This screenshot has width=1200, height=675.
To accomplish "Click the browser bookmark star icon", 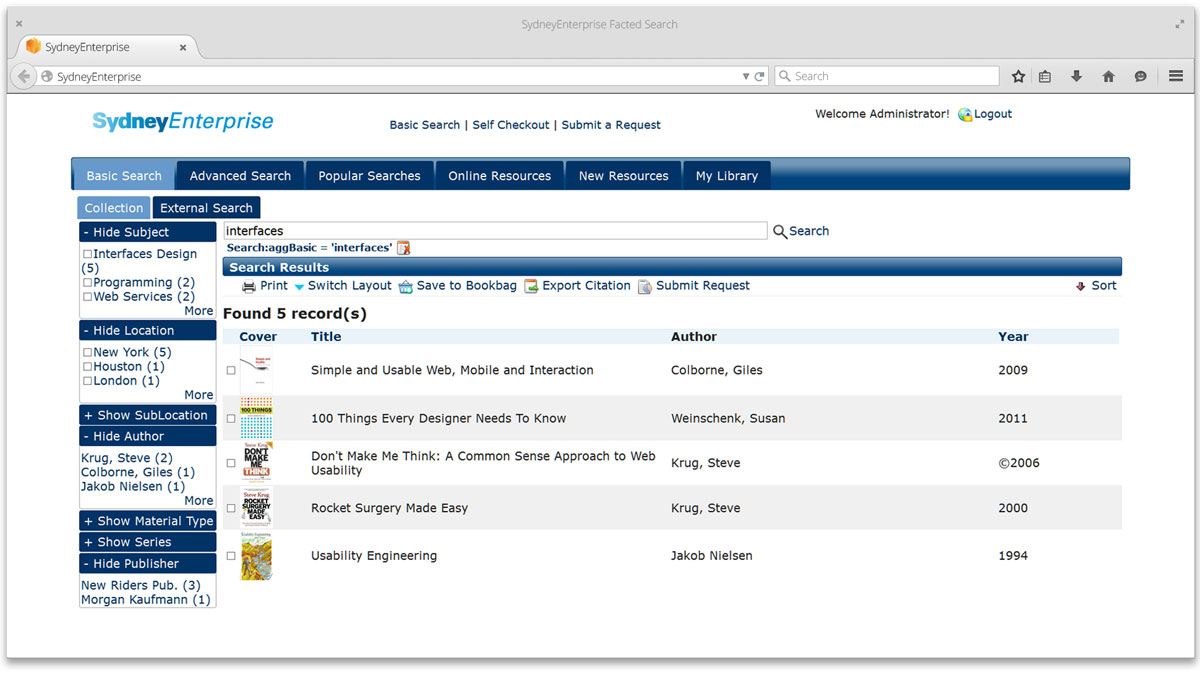I will (1018, 76).
